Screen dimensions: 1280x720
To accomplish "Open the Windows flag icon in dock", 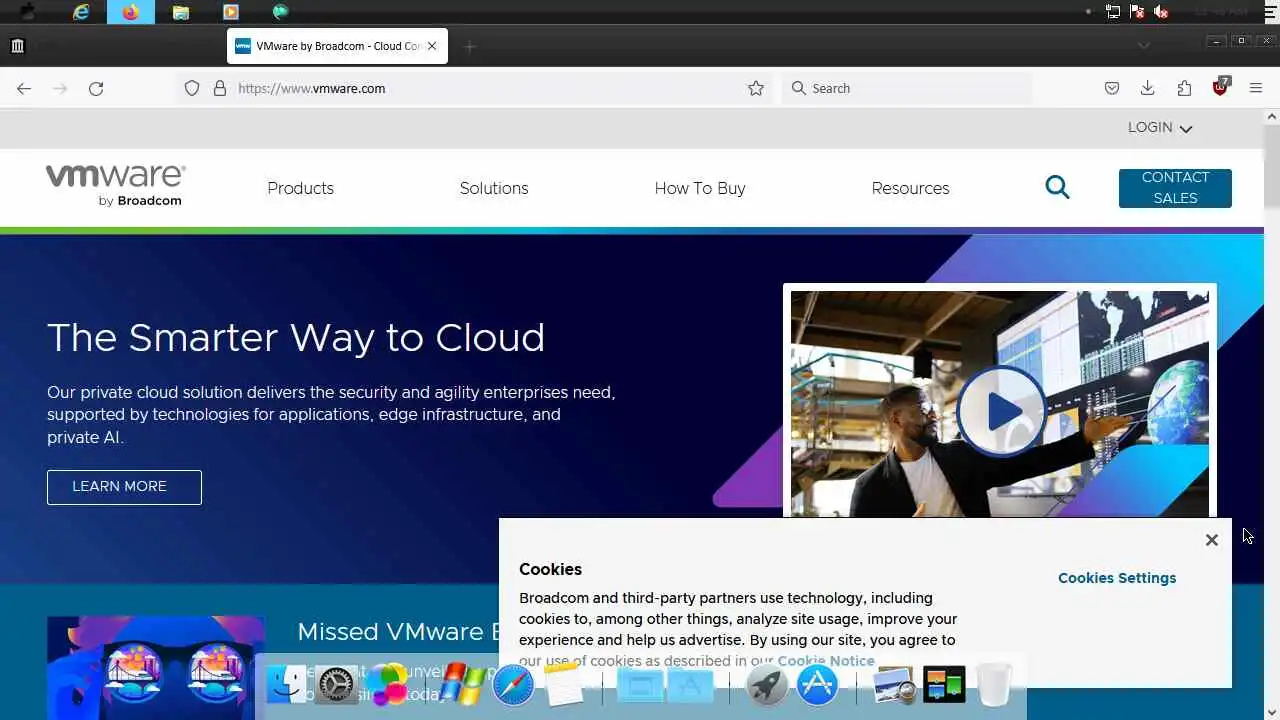I will point(461,685).
